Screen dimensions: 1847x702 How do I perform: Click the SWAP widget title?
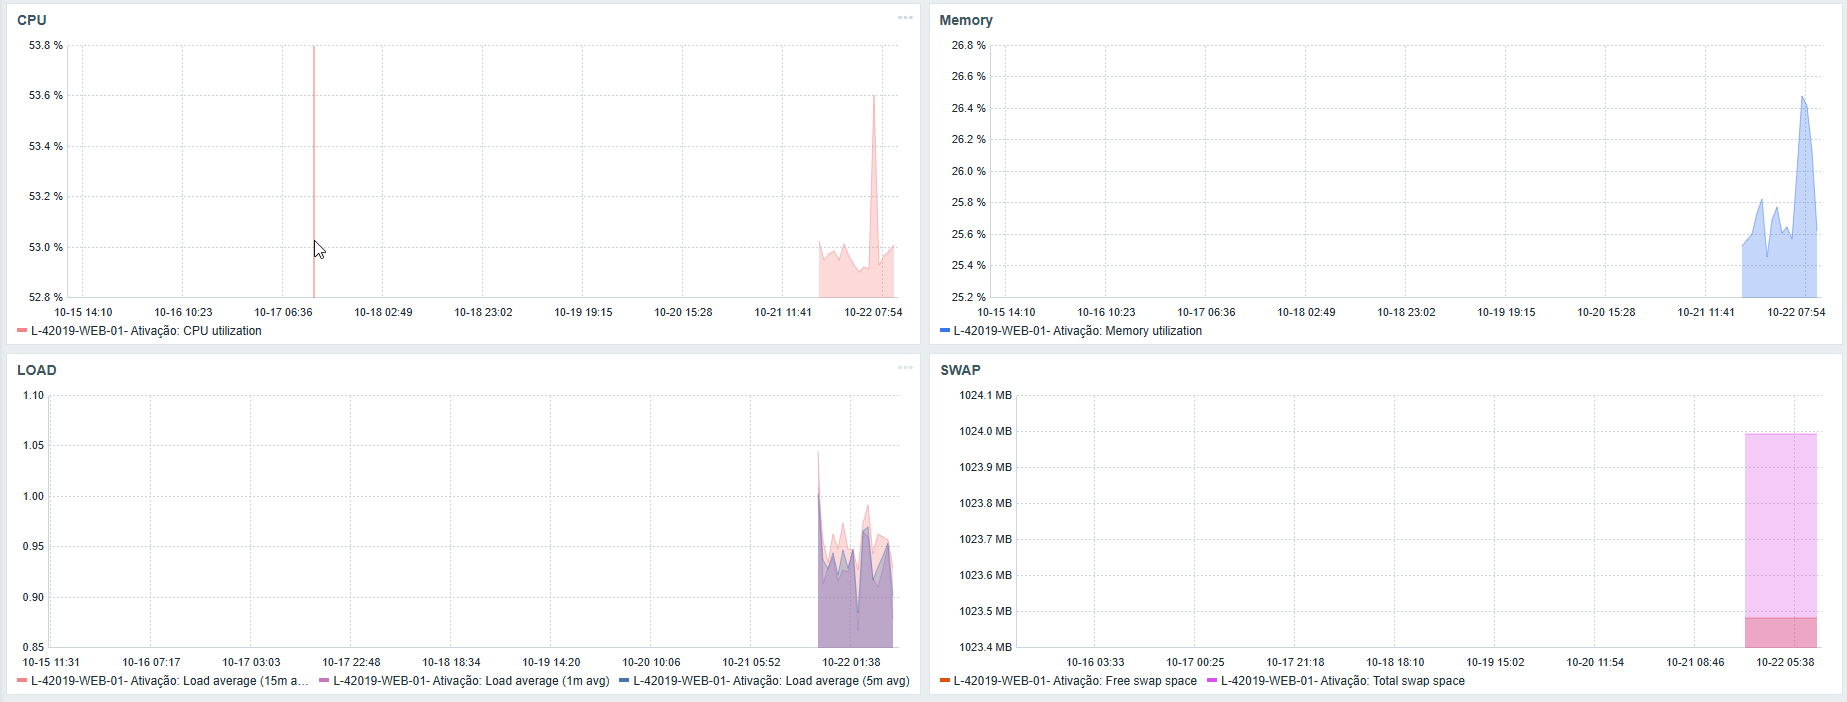pyautogui.click(x=960, y=370)
